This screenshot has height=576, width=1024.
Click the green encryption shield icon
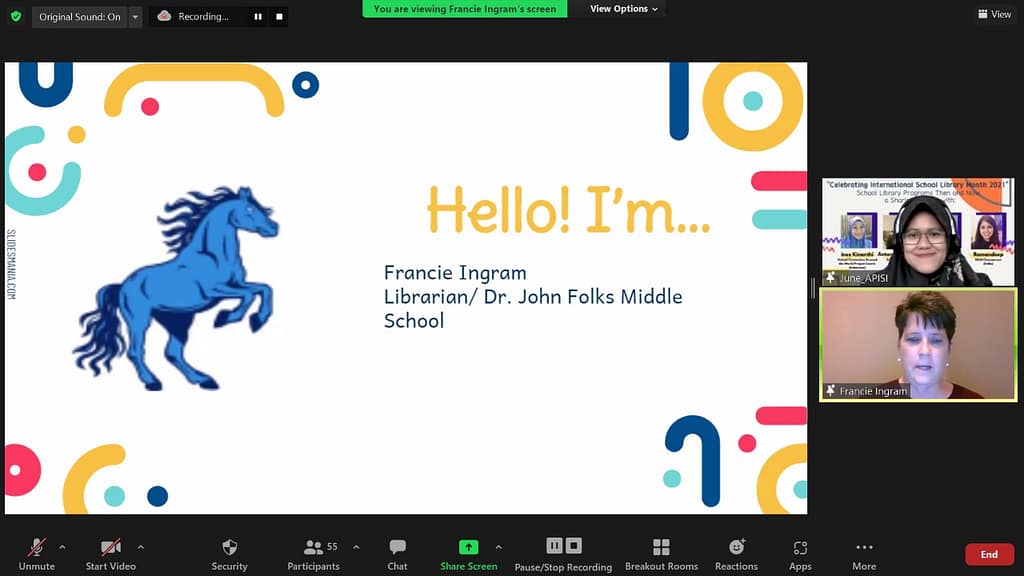click(15, 16)
